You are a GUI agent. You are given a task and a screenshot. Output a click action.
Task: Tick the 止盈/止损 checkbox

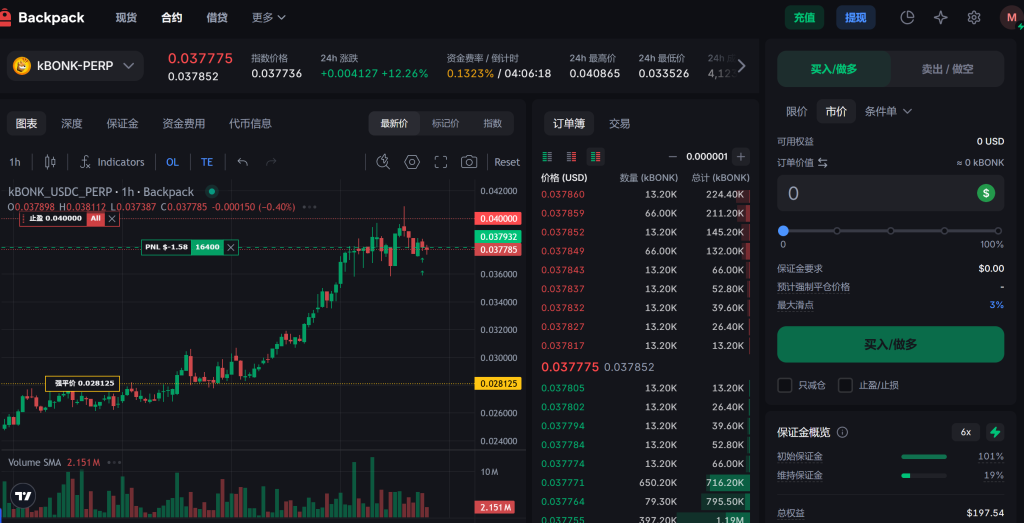pos(845,385)
